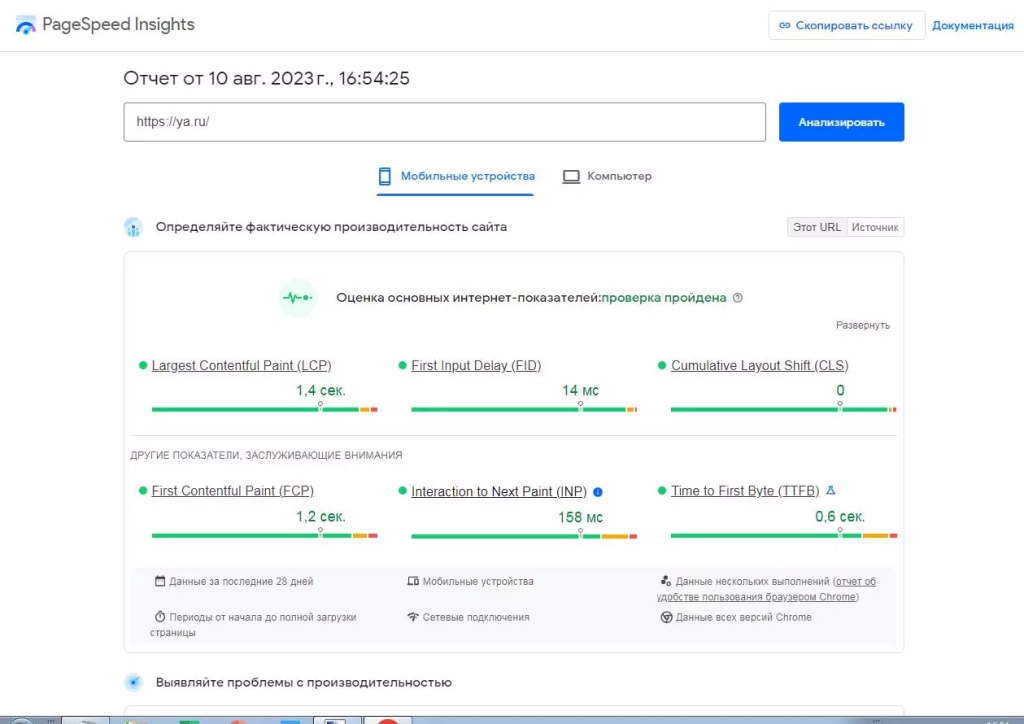The width and height of the screenshot is (1024, 724).
Task: Click the Core Web Vitals pulse icon
Action: click(x=297, y=298)
